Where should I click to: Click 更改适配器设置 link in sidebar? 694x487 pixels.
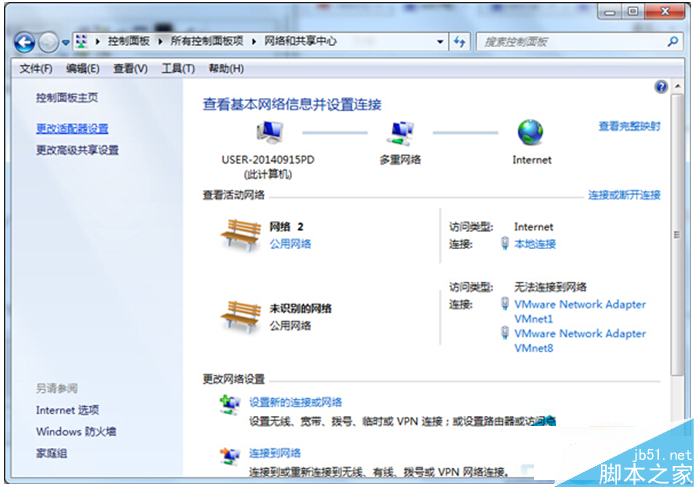(x=72, y=128)
